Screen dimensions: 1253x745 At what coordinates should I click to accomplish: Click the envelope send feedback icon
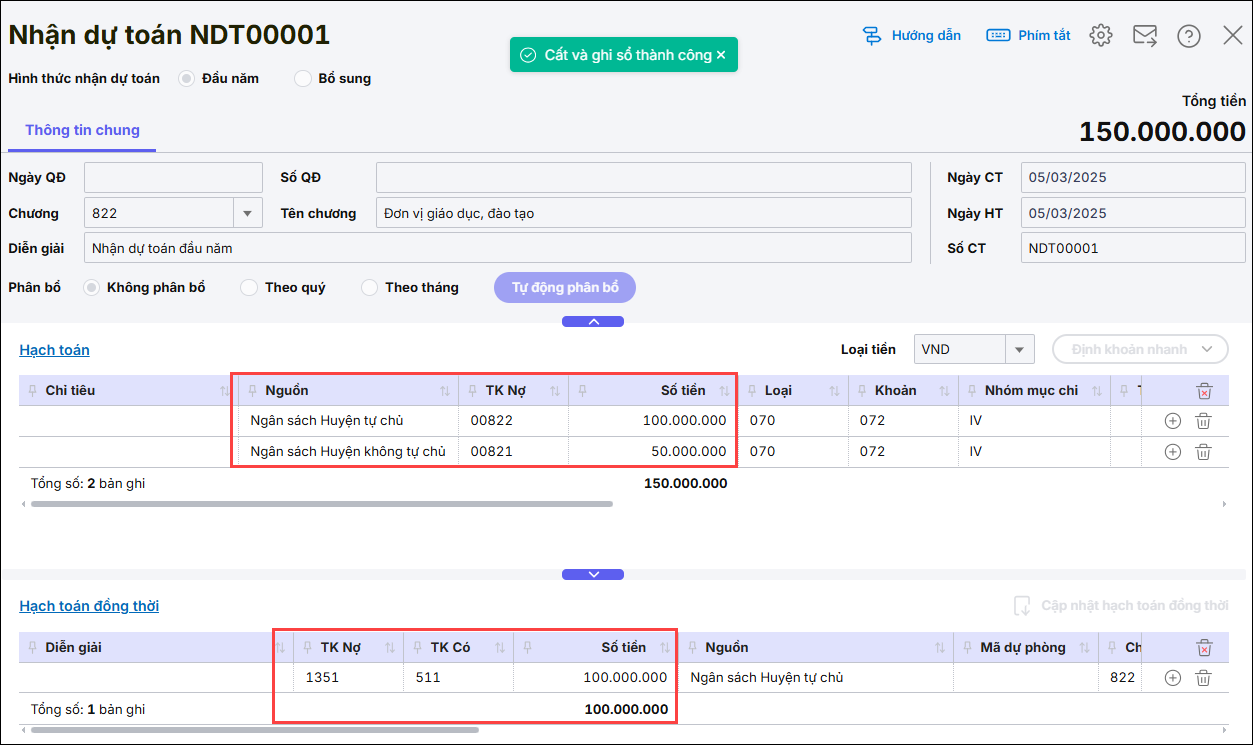(1144, 36)
